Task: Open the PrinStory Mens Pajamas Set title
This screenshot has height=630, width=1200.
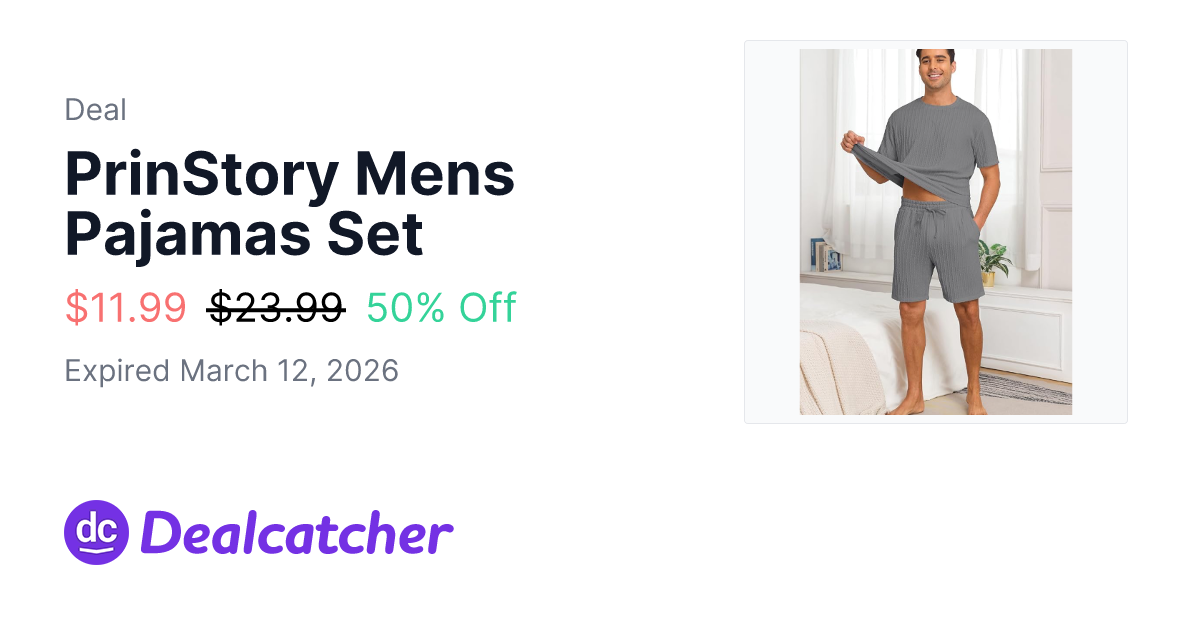Action: point(290,204)
